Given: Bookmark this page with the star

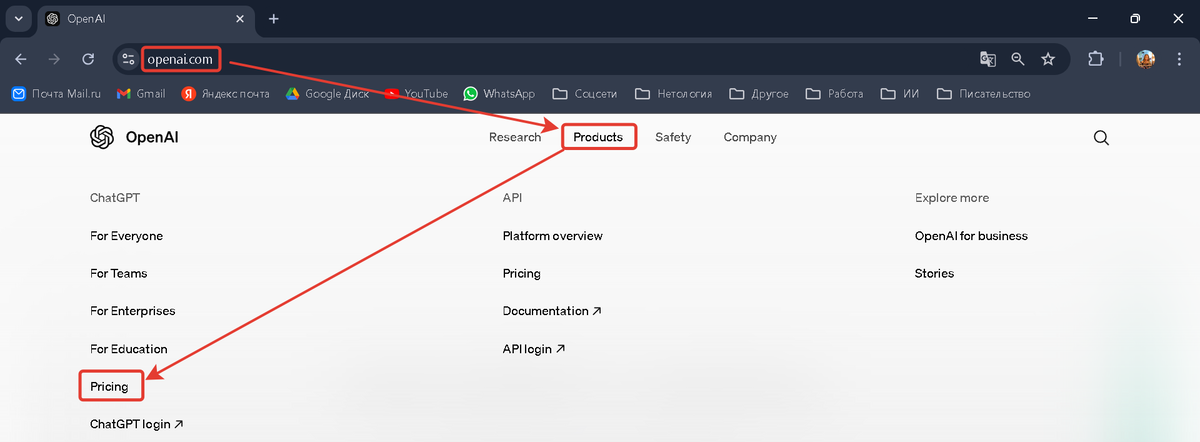Looking at the screenshot, I should [1048, 59].
